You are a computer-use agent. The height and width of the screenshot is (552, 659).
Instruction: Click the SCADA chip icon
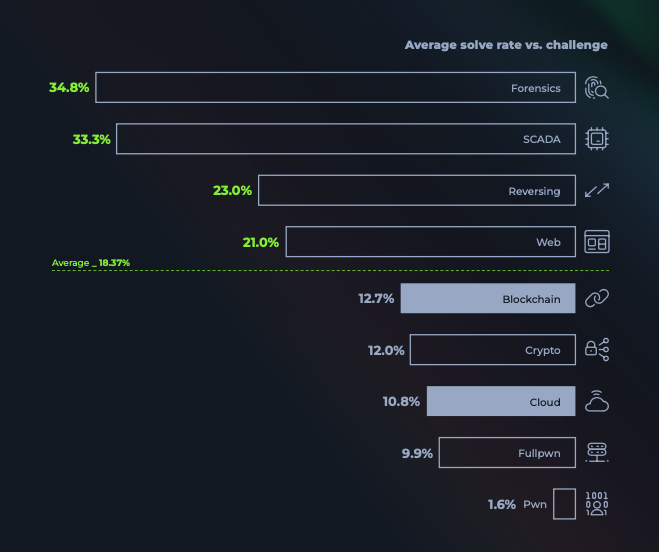click(x=597, y=139)
